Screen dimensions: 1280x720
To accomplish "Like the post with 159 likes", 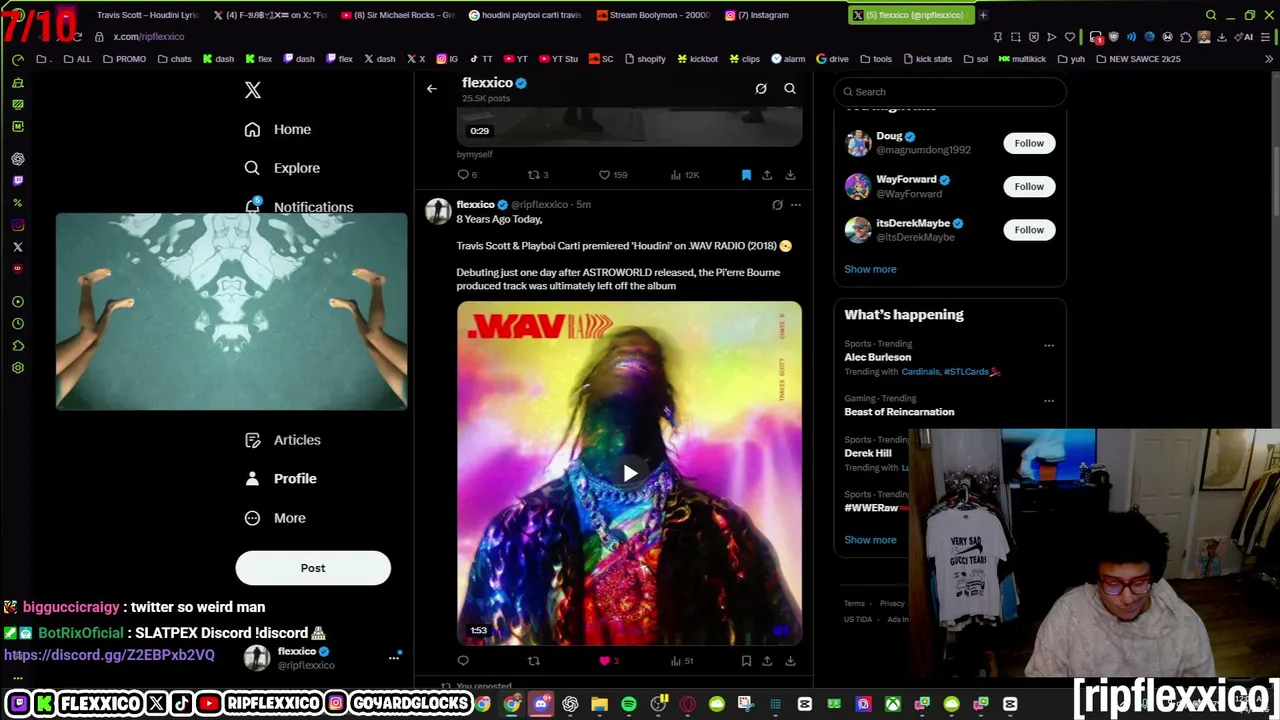I will tap(613, 175).
